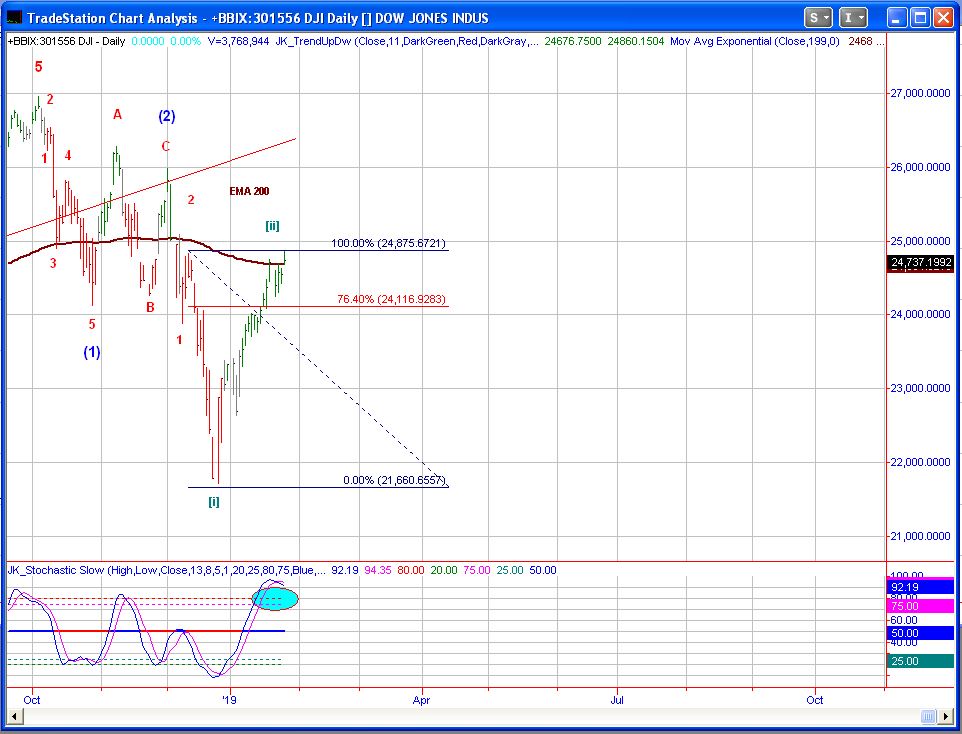Select the "[i]" wave label
Image resolution: width=962 pixels, height=734 pixels.
pyautogui.click(x=214, y=502)
